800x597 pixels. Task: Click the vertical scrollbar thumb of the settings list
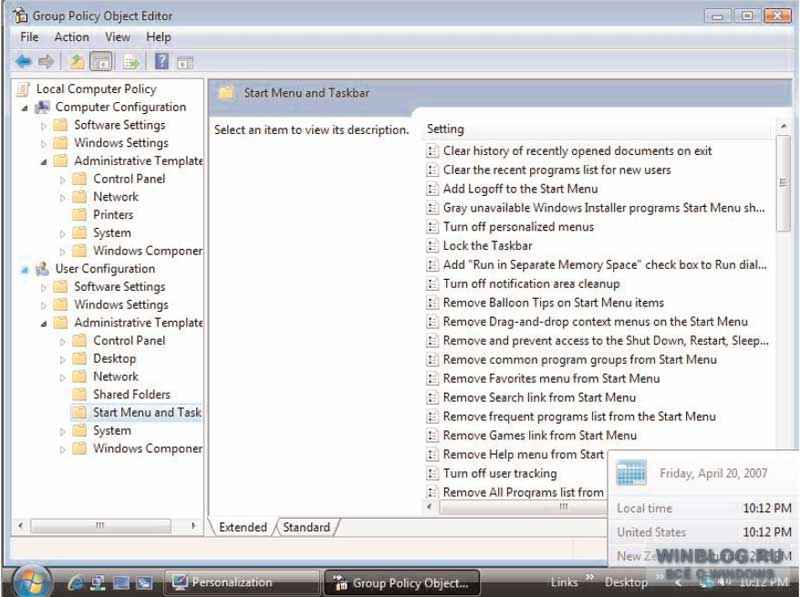click(x=783, y=183)
